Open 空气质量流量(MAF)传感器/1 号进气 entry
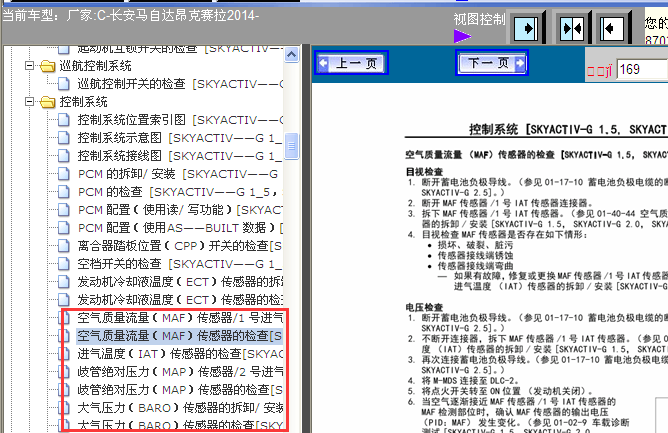Image resolution: width=668 pixels, height=433 pixels. point(180,318)
